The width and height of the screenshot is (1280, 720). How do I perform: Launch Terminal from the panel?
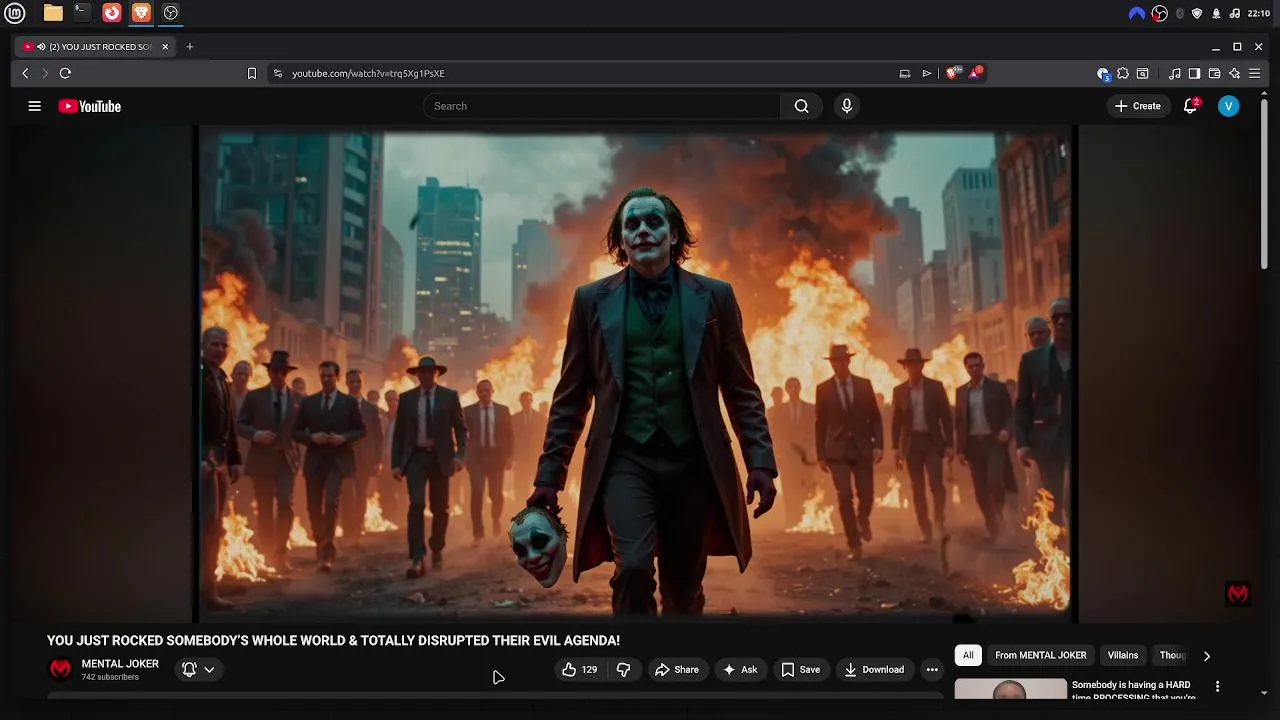click(82, 13)
